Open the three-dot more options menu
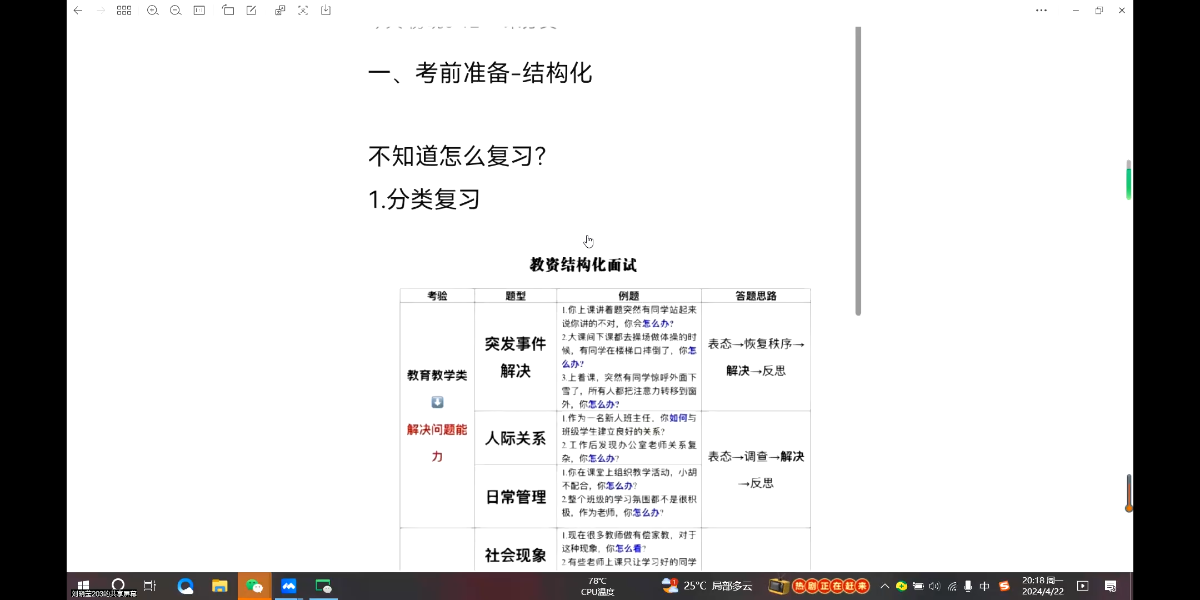Screen dimensions: 1200x600 click(1041, 10)
